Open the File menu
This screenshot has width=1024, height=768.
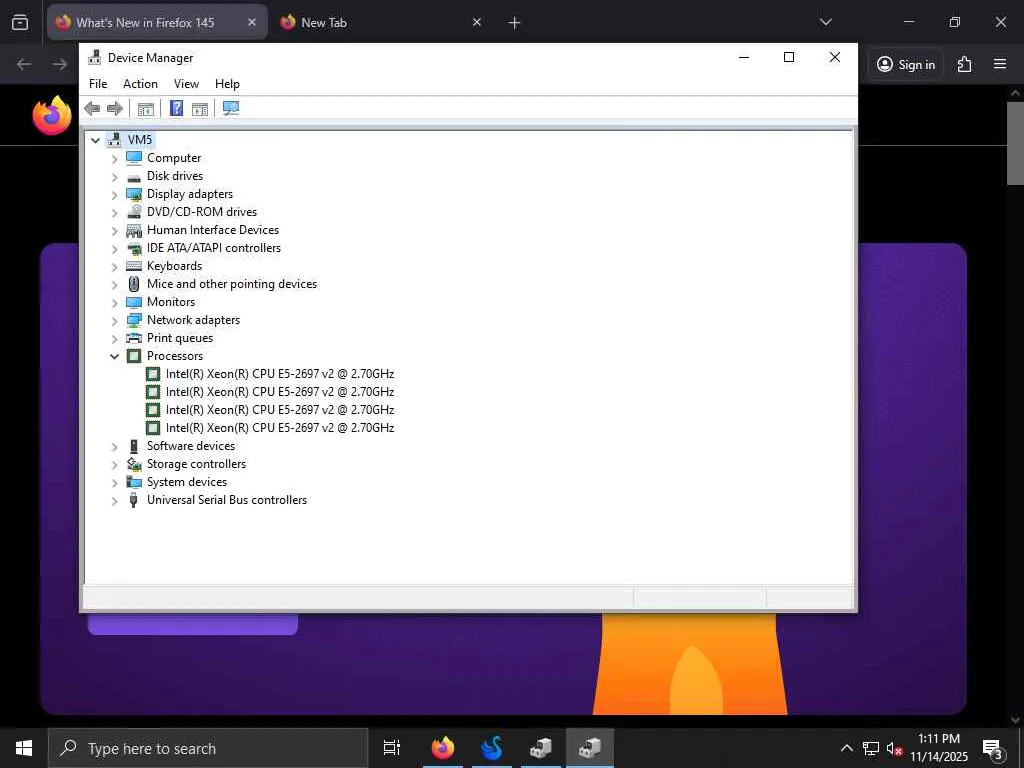[x=98, y=84]
